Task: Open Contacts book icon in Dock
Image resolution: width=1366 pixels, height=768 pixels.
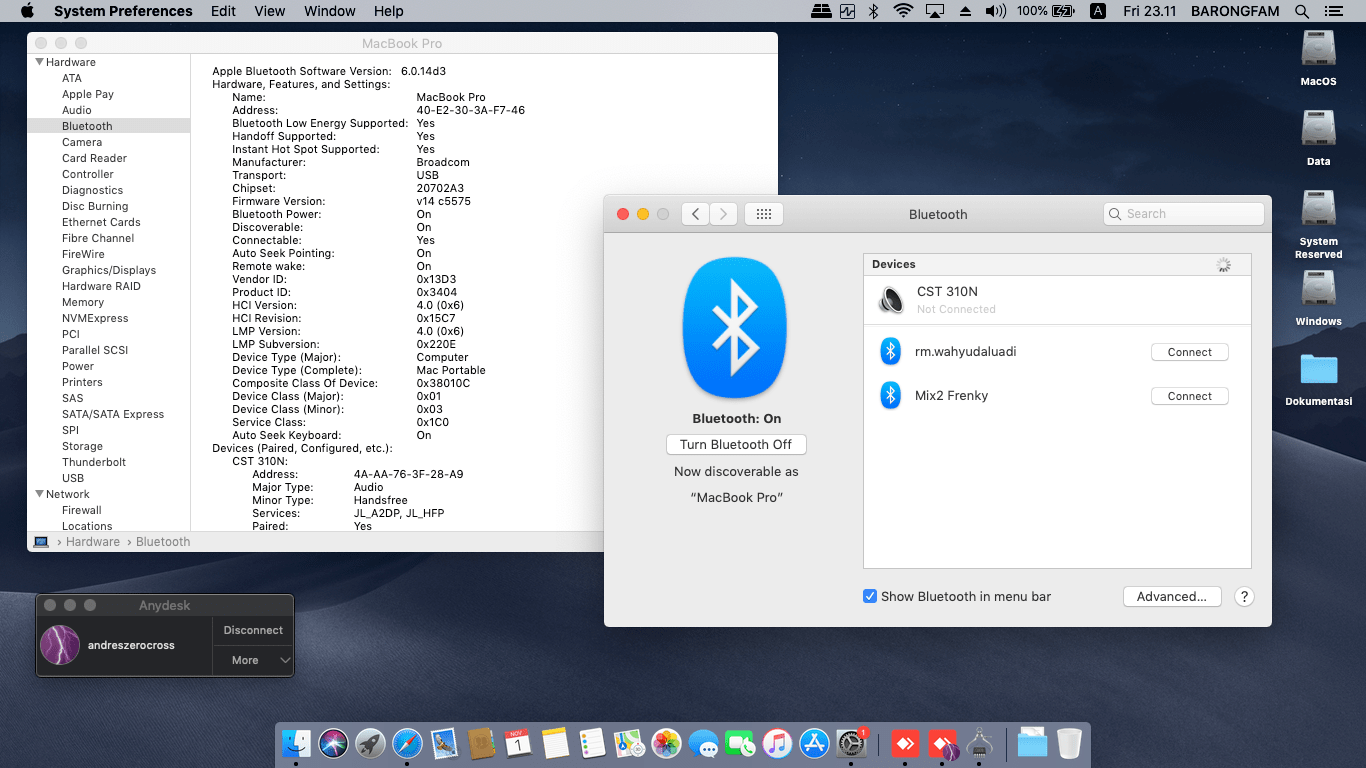Action: 481,743
